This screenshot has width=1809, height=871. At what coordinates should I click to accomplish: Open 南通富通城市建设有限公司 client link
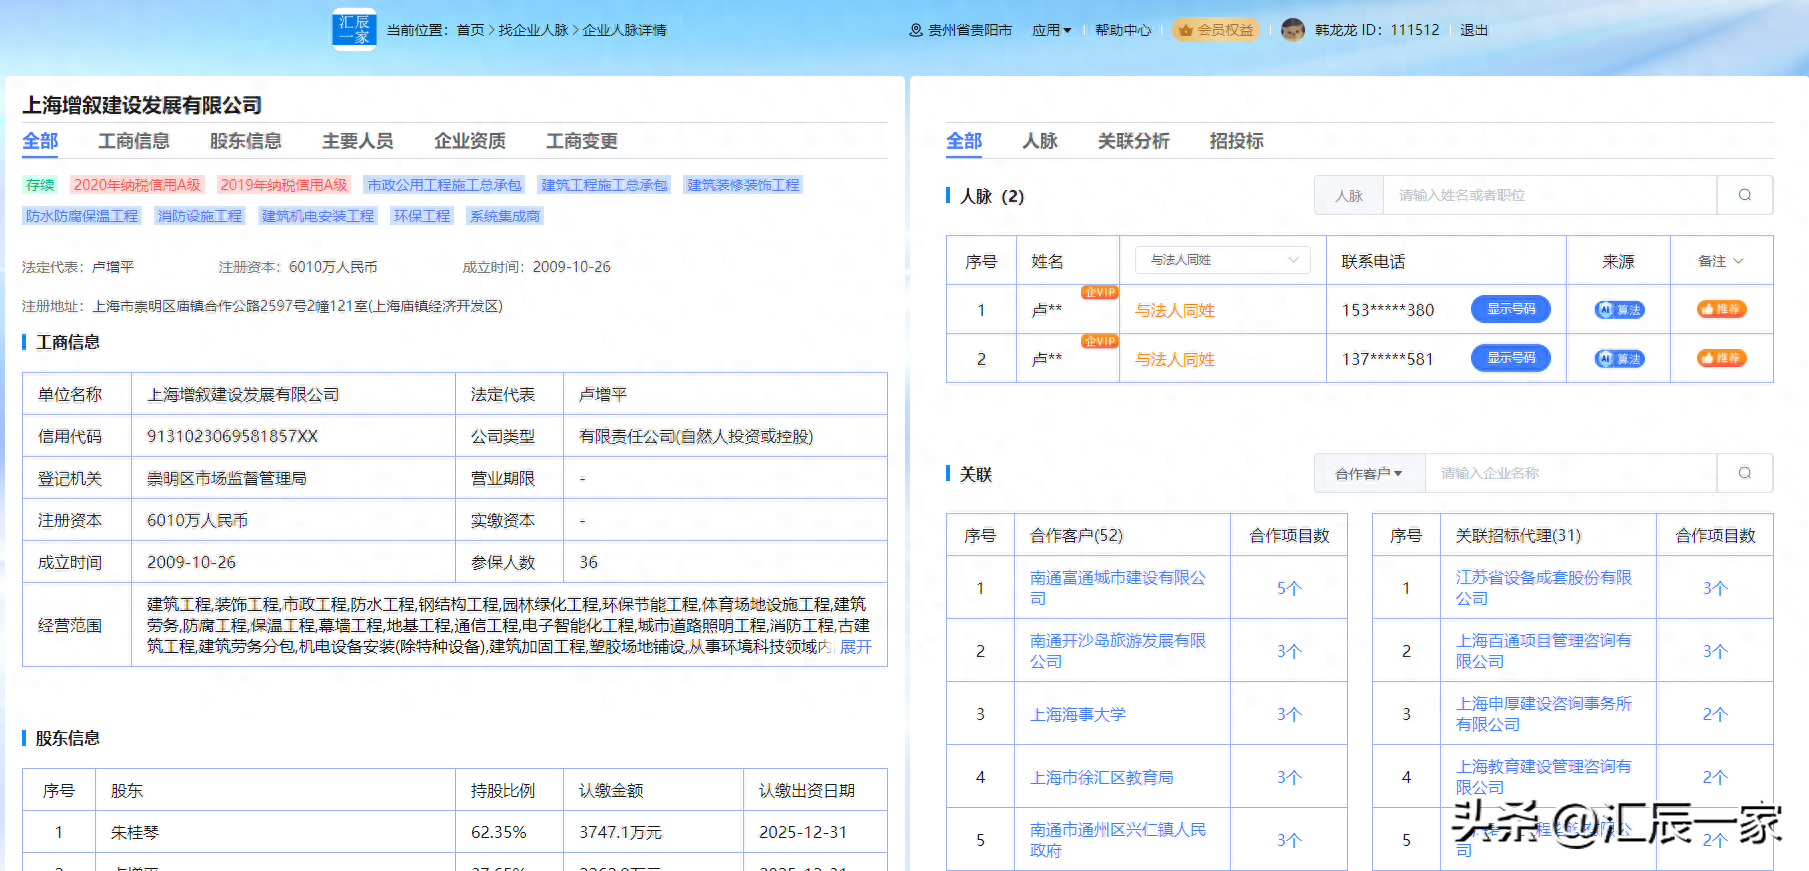[1118, 588]
